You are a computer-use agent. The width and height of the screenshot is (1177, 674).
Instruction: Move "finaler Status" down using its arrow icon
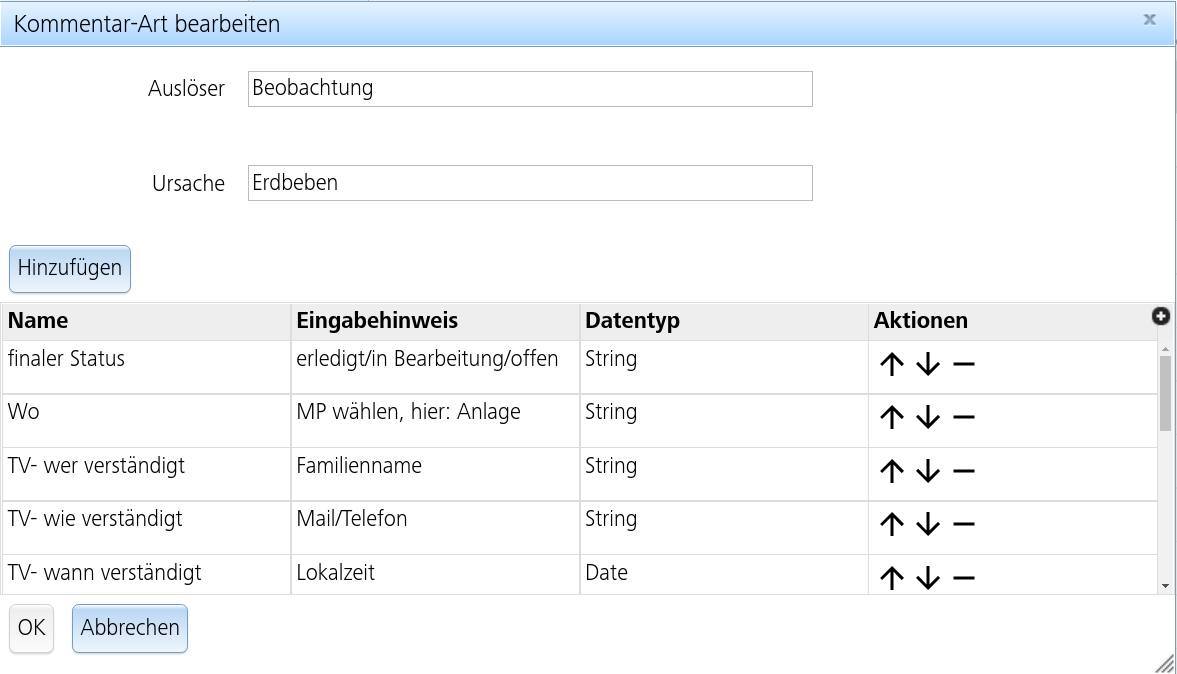click(927, 364)
